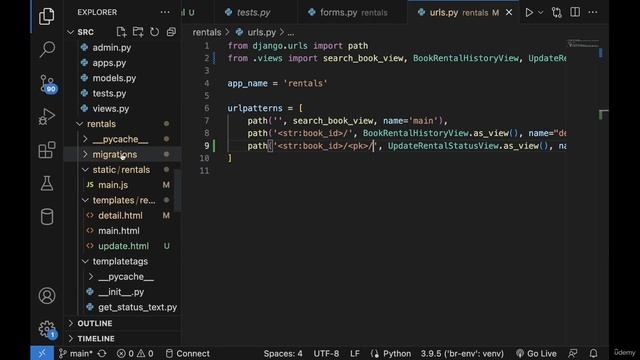Synchronize changes icon in status bar
640x360 pixels.
click(x=102, y=353)
